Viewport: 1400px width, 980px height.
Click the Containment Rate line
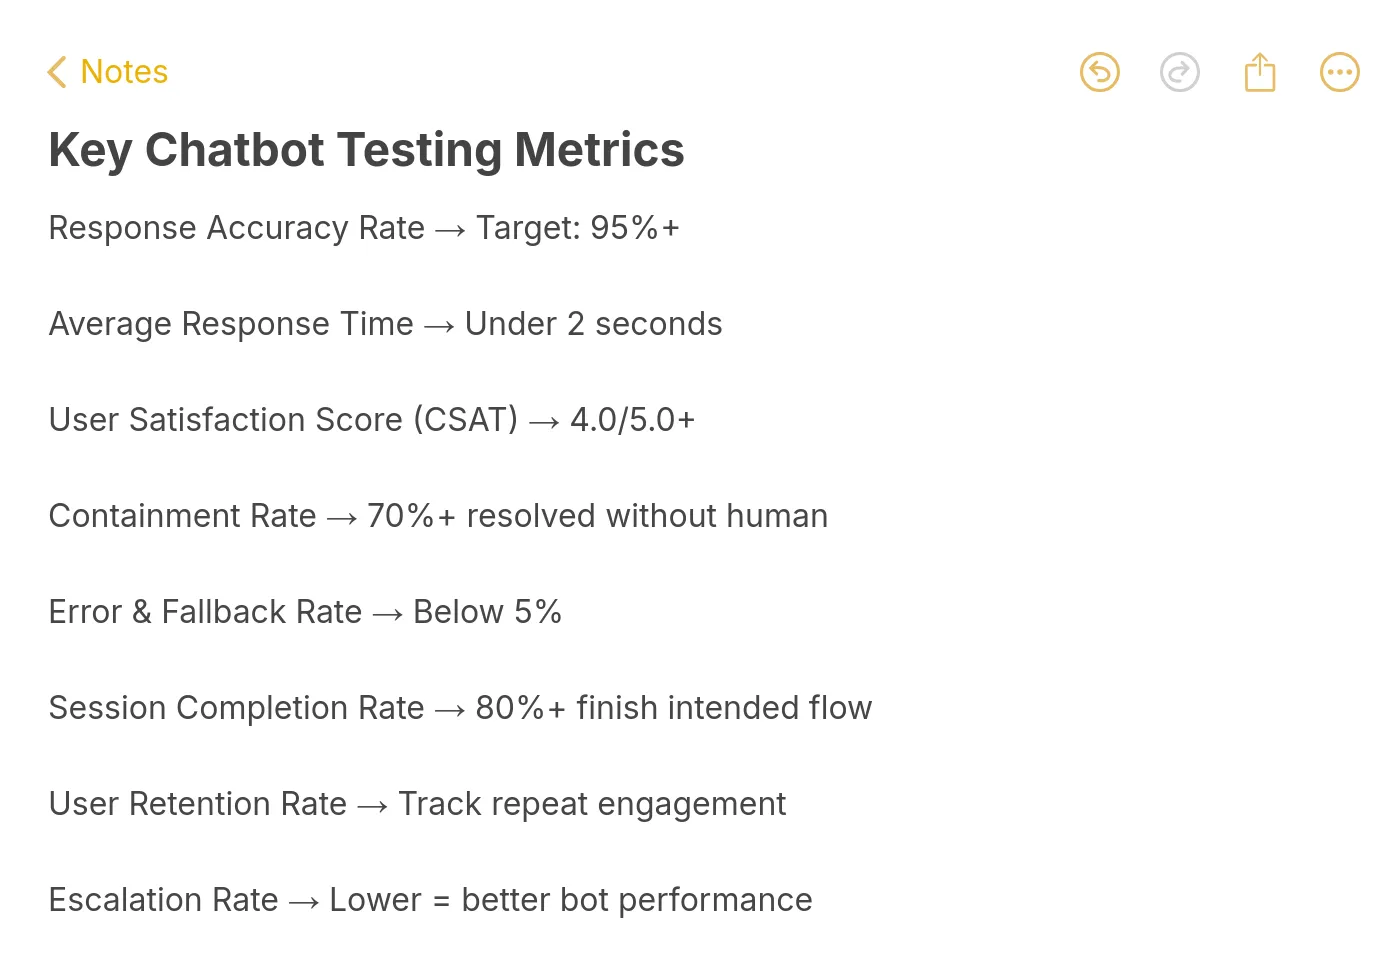pos(438,515)
